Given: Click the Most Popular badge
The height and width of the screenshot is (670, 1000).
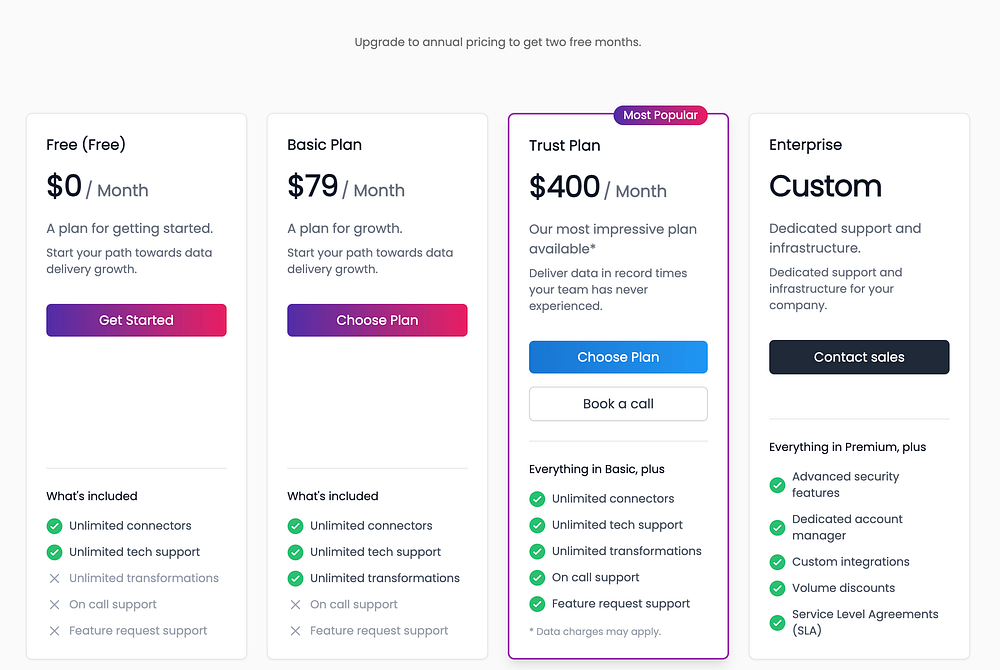Looking at the screenshot, I should pyautogui.click(x=660, y=115).
